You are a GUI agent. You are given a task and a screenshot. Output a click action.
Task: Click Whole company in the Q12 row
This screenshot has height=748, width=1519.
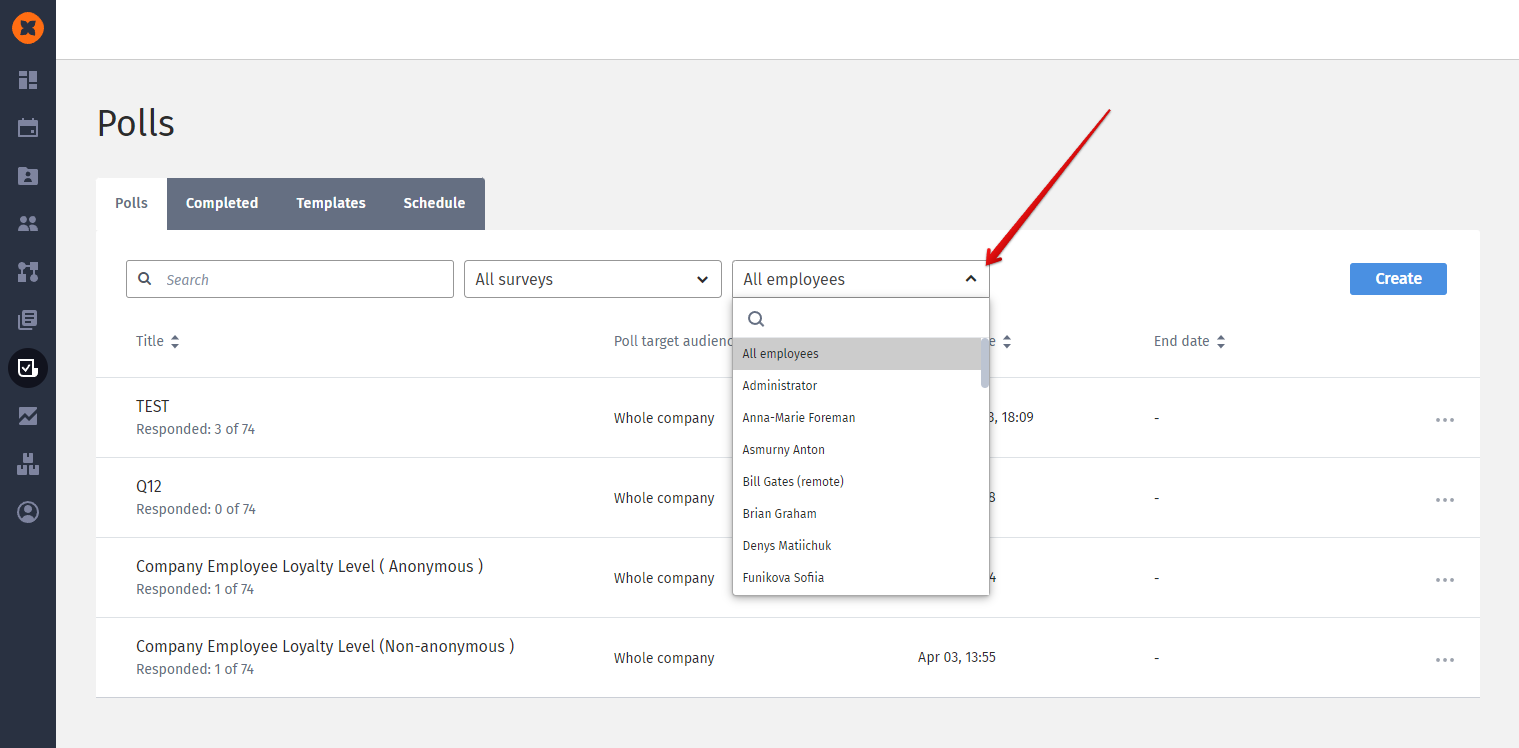(664, 498)
